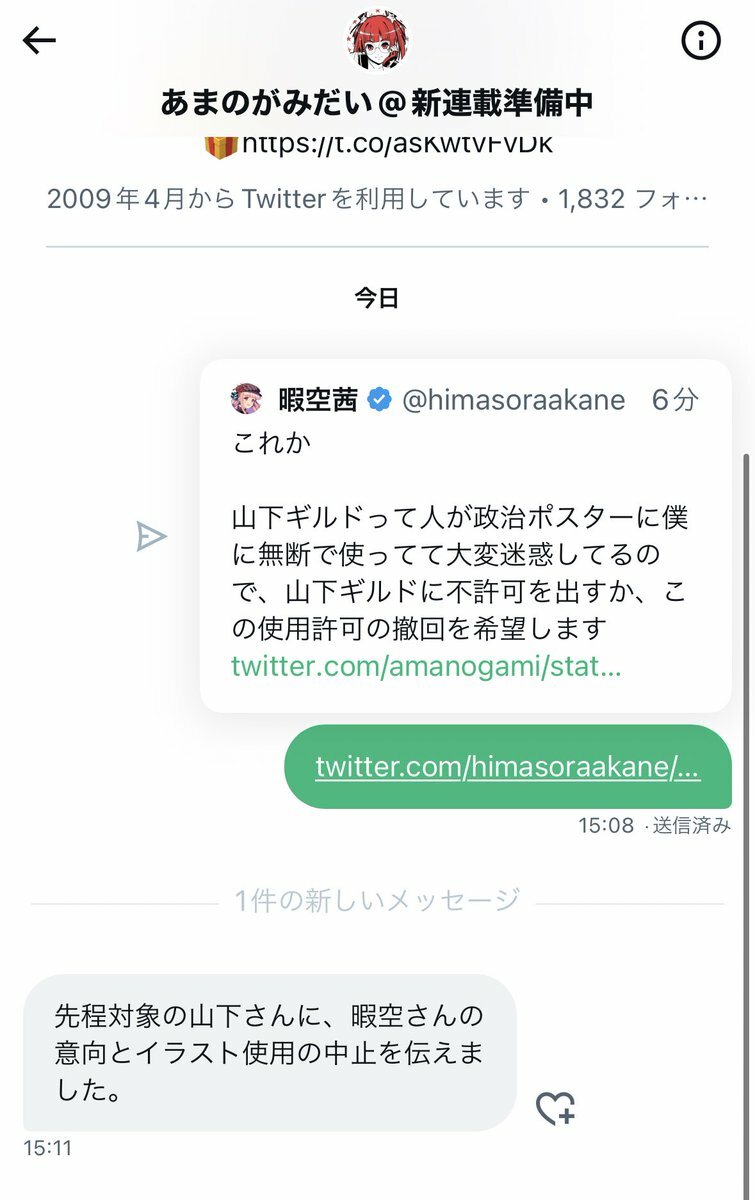Tap the あまのがみだい profile name header
755x1200 pixels.
377,101
